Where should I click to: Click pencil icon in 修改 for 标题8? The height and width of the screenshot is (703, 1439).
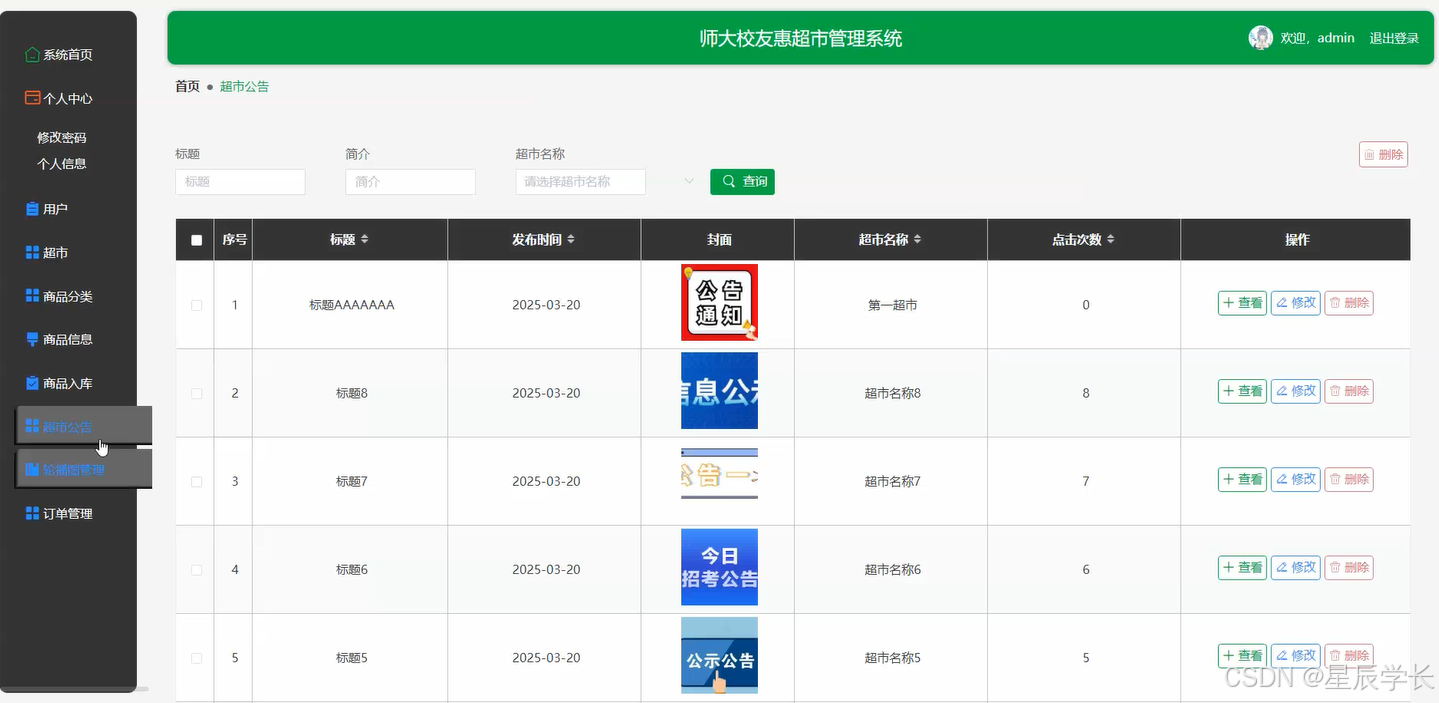[1282, 391]
